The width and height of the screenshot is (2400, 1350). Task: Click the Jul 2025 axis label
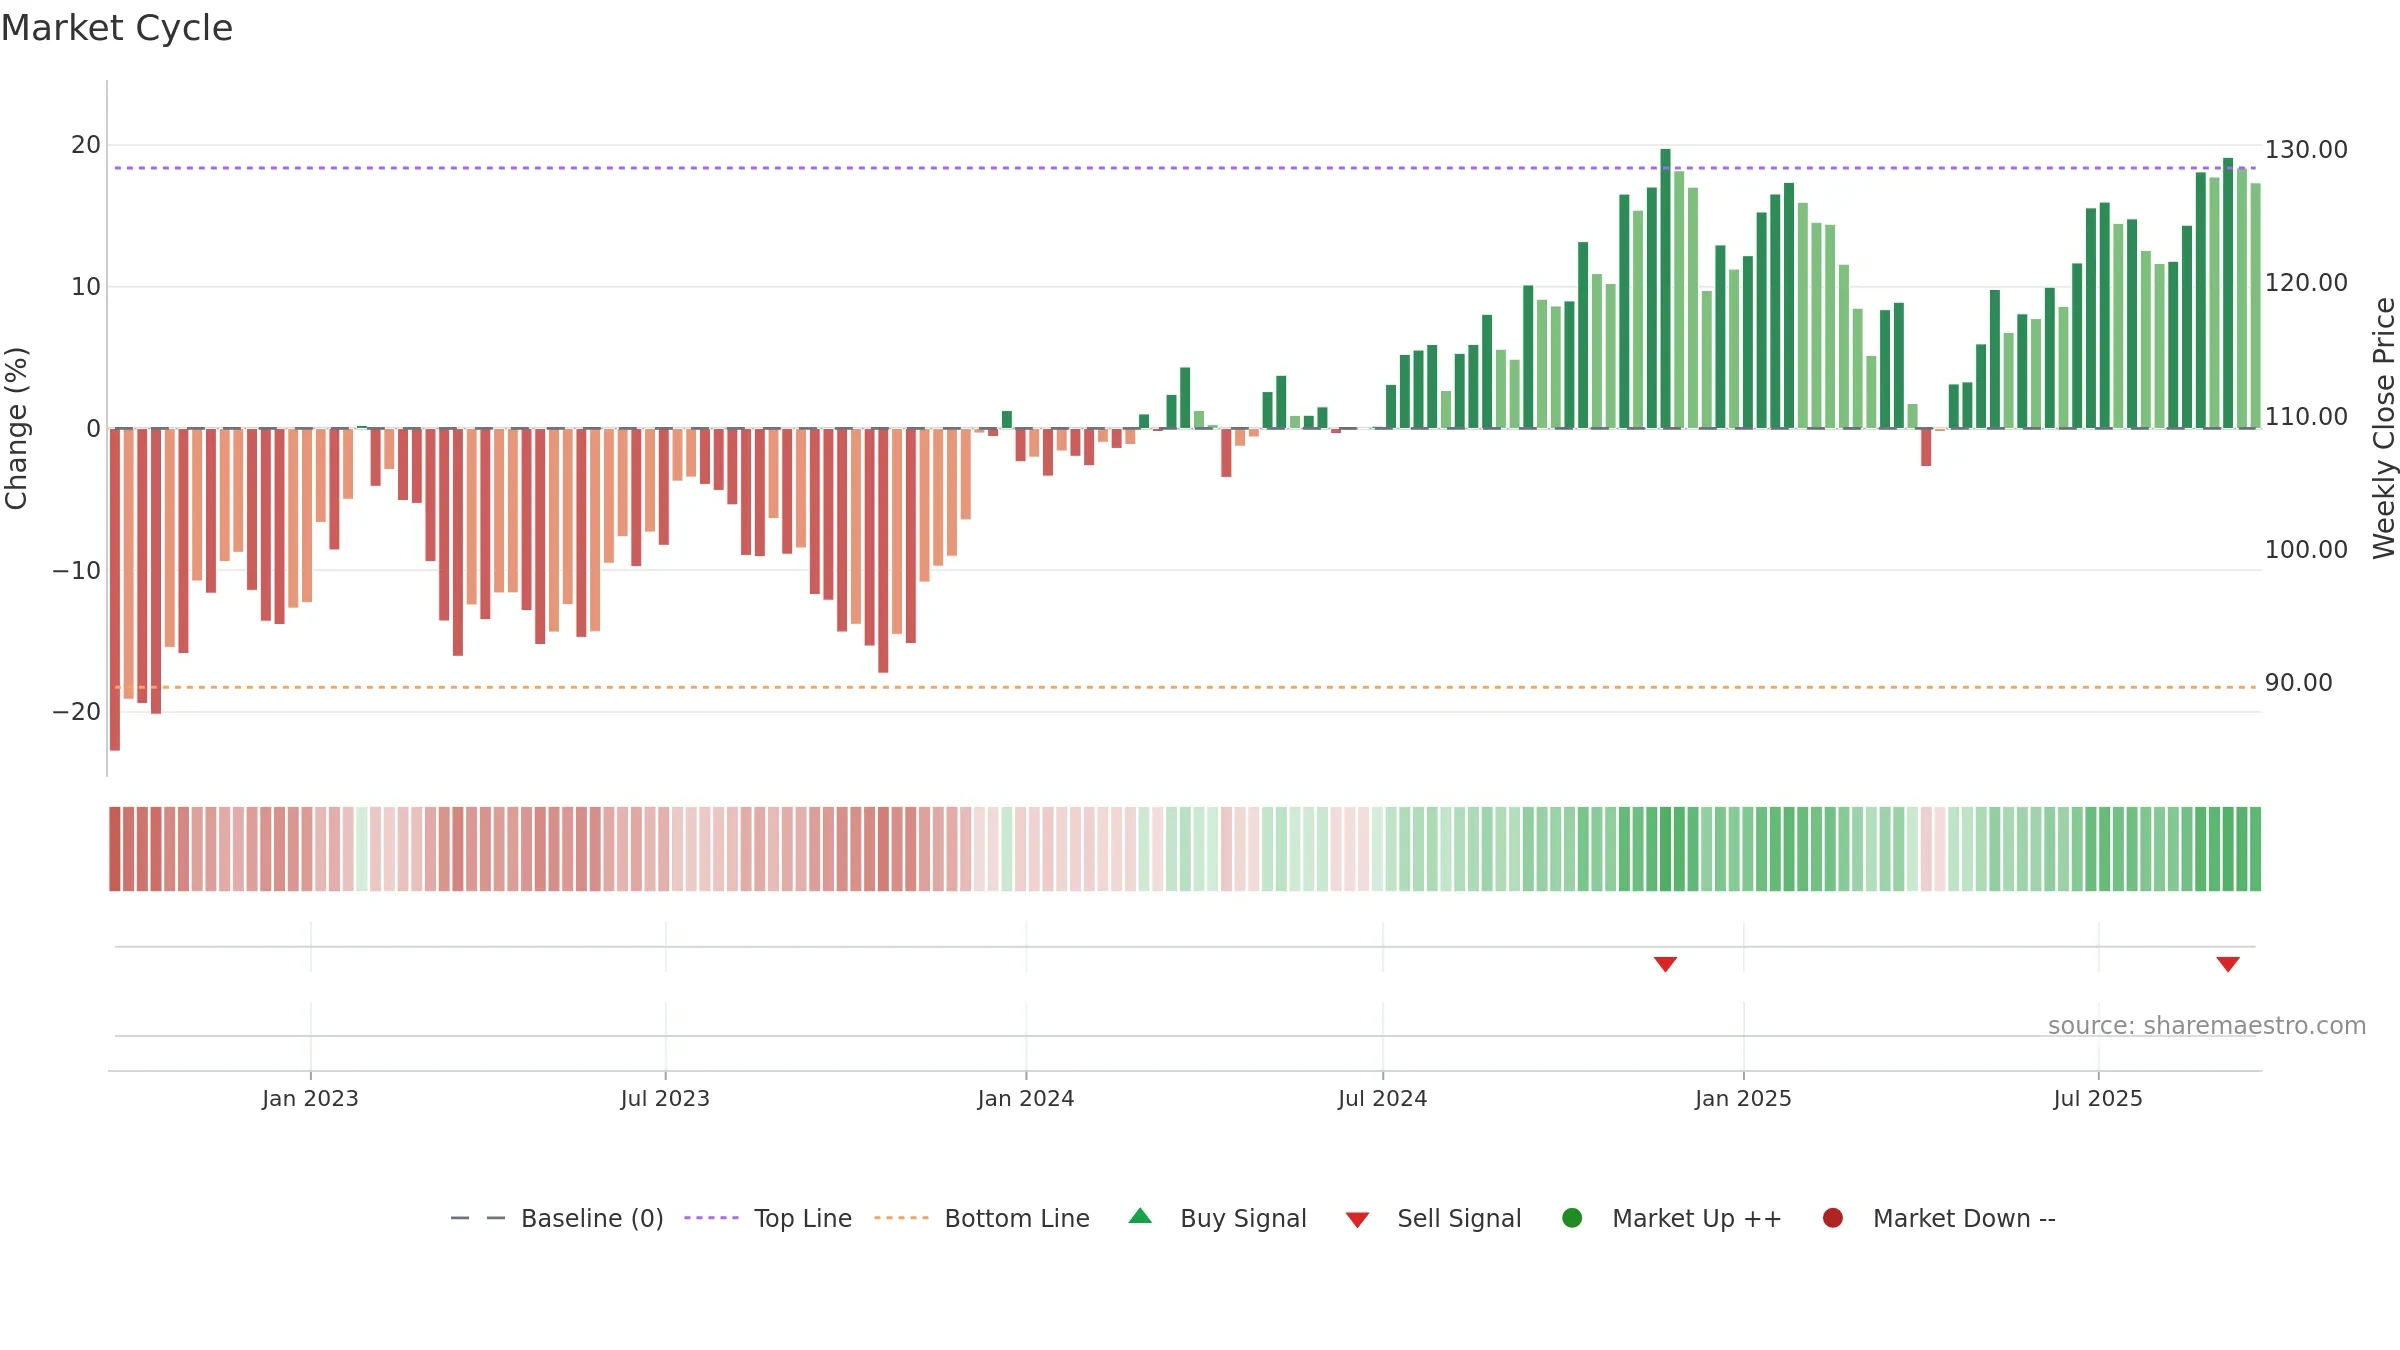[2098, 1098]
